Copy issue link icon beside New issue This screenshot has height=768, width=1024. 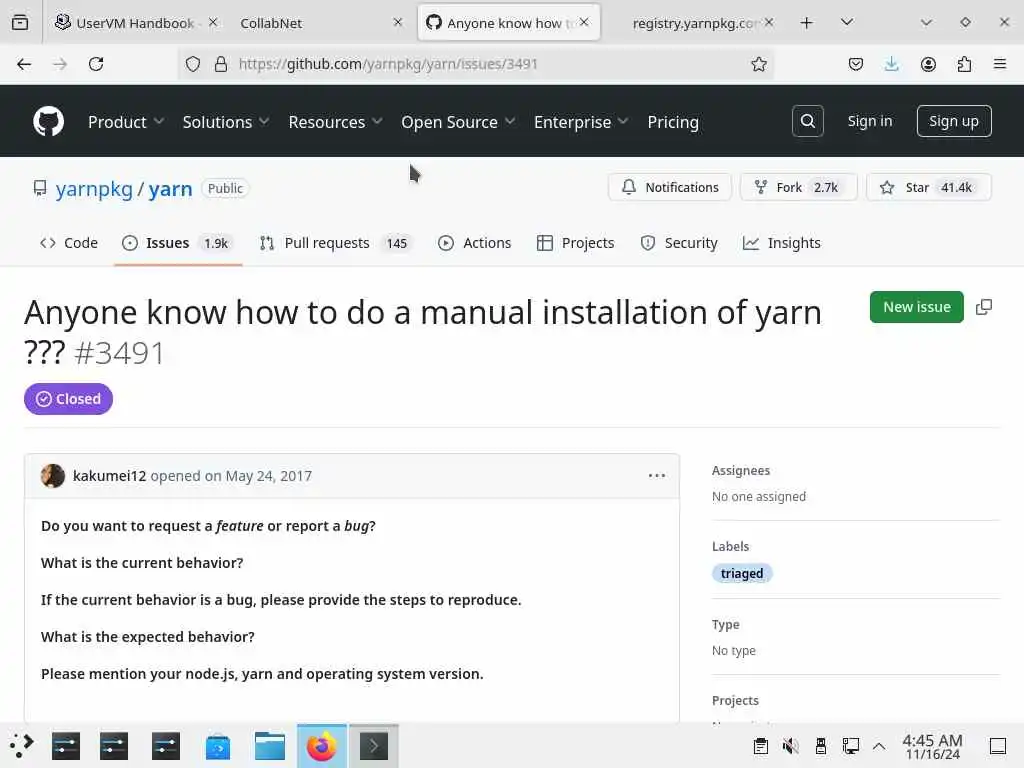tap(984, 307)
